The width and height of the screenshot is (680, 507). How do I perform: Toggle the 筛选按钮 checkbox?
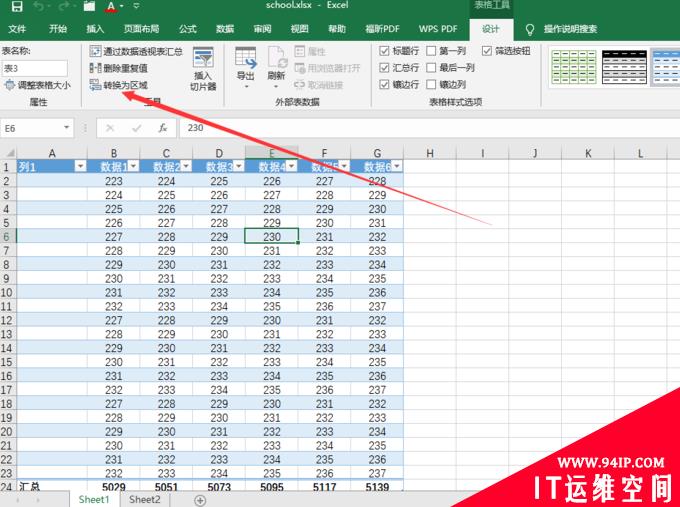point(487,51)
